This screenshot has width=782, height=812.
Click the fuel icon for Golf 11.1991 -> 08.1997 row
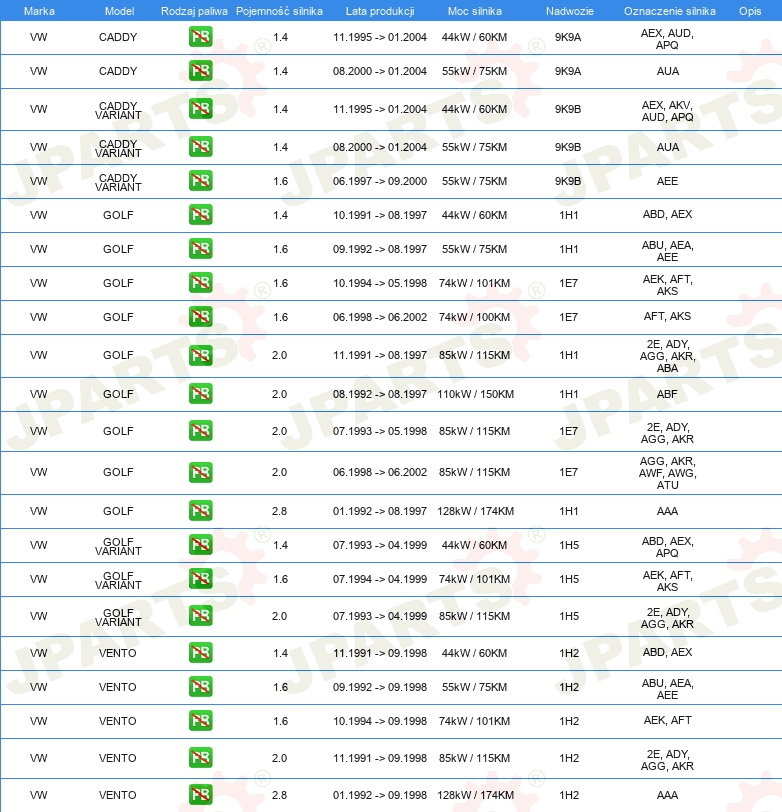click(x=200, y=355)
